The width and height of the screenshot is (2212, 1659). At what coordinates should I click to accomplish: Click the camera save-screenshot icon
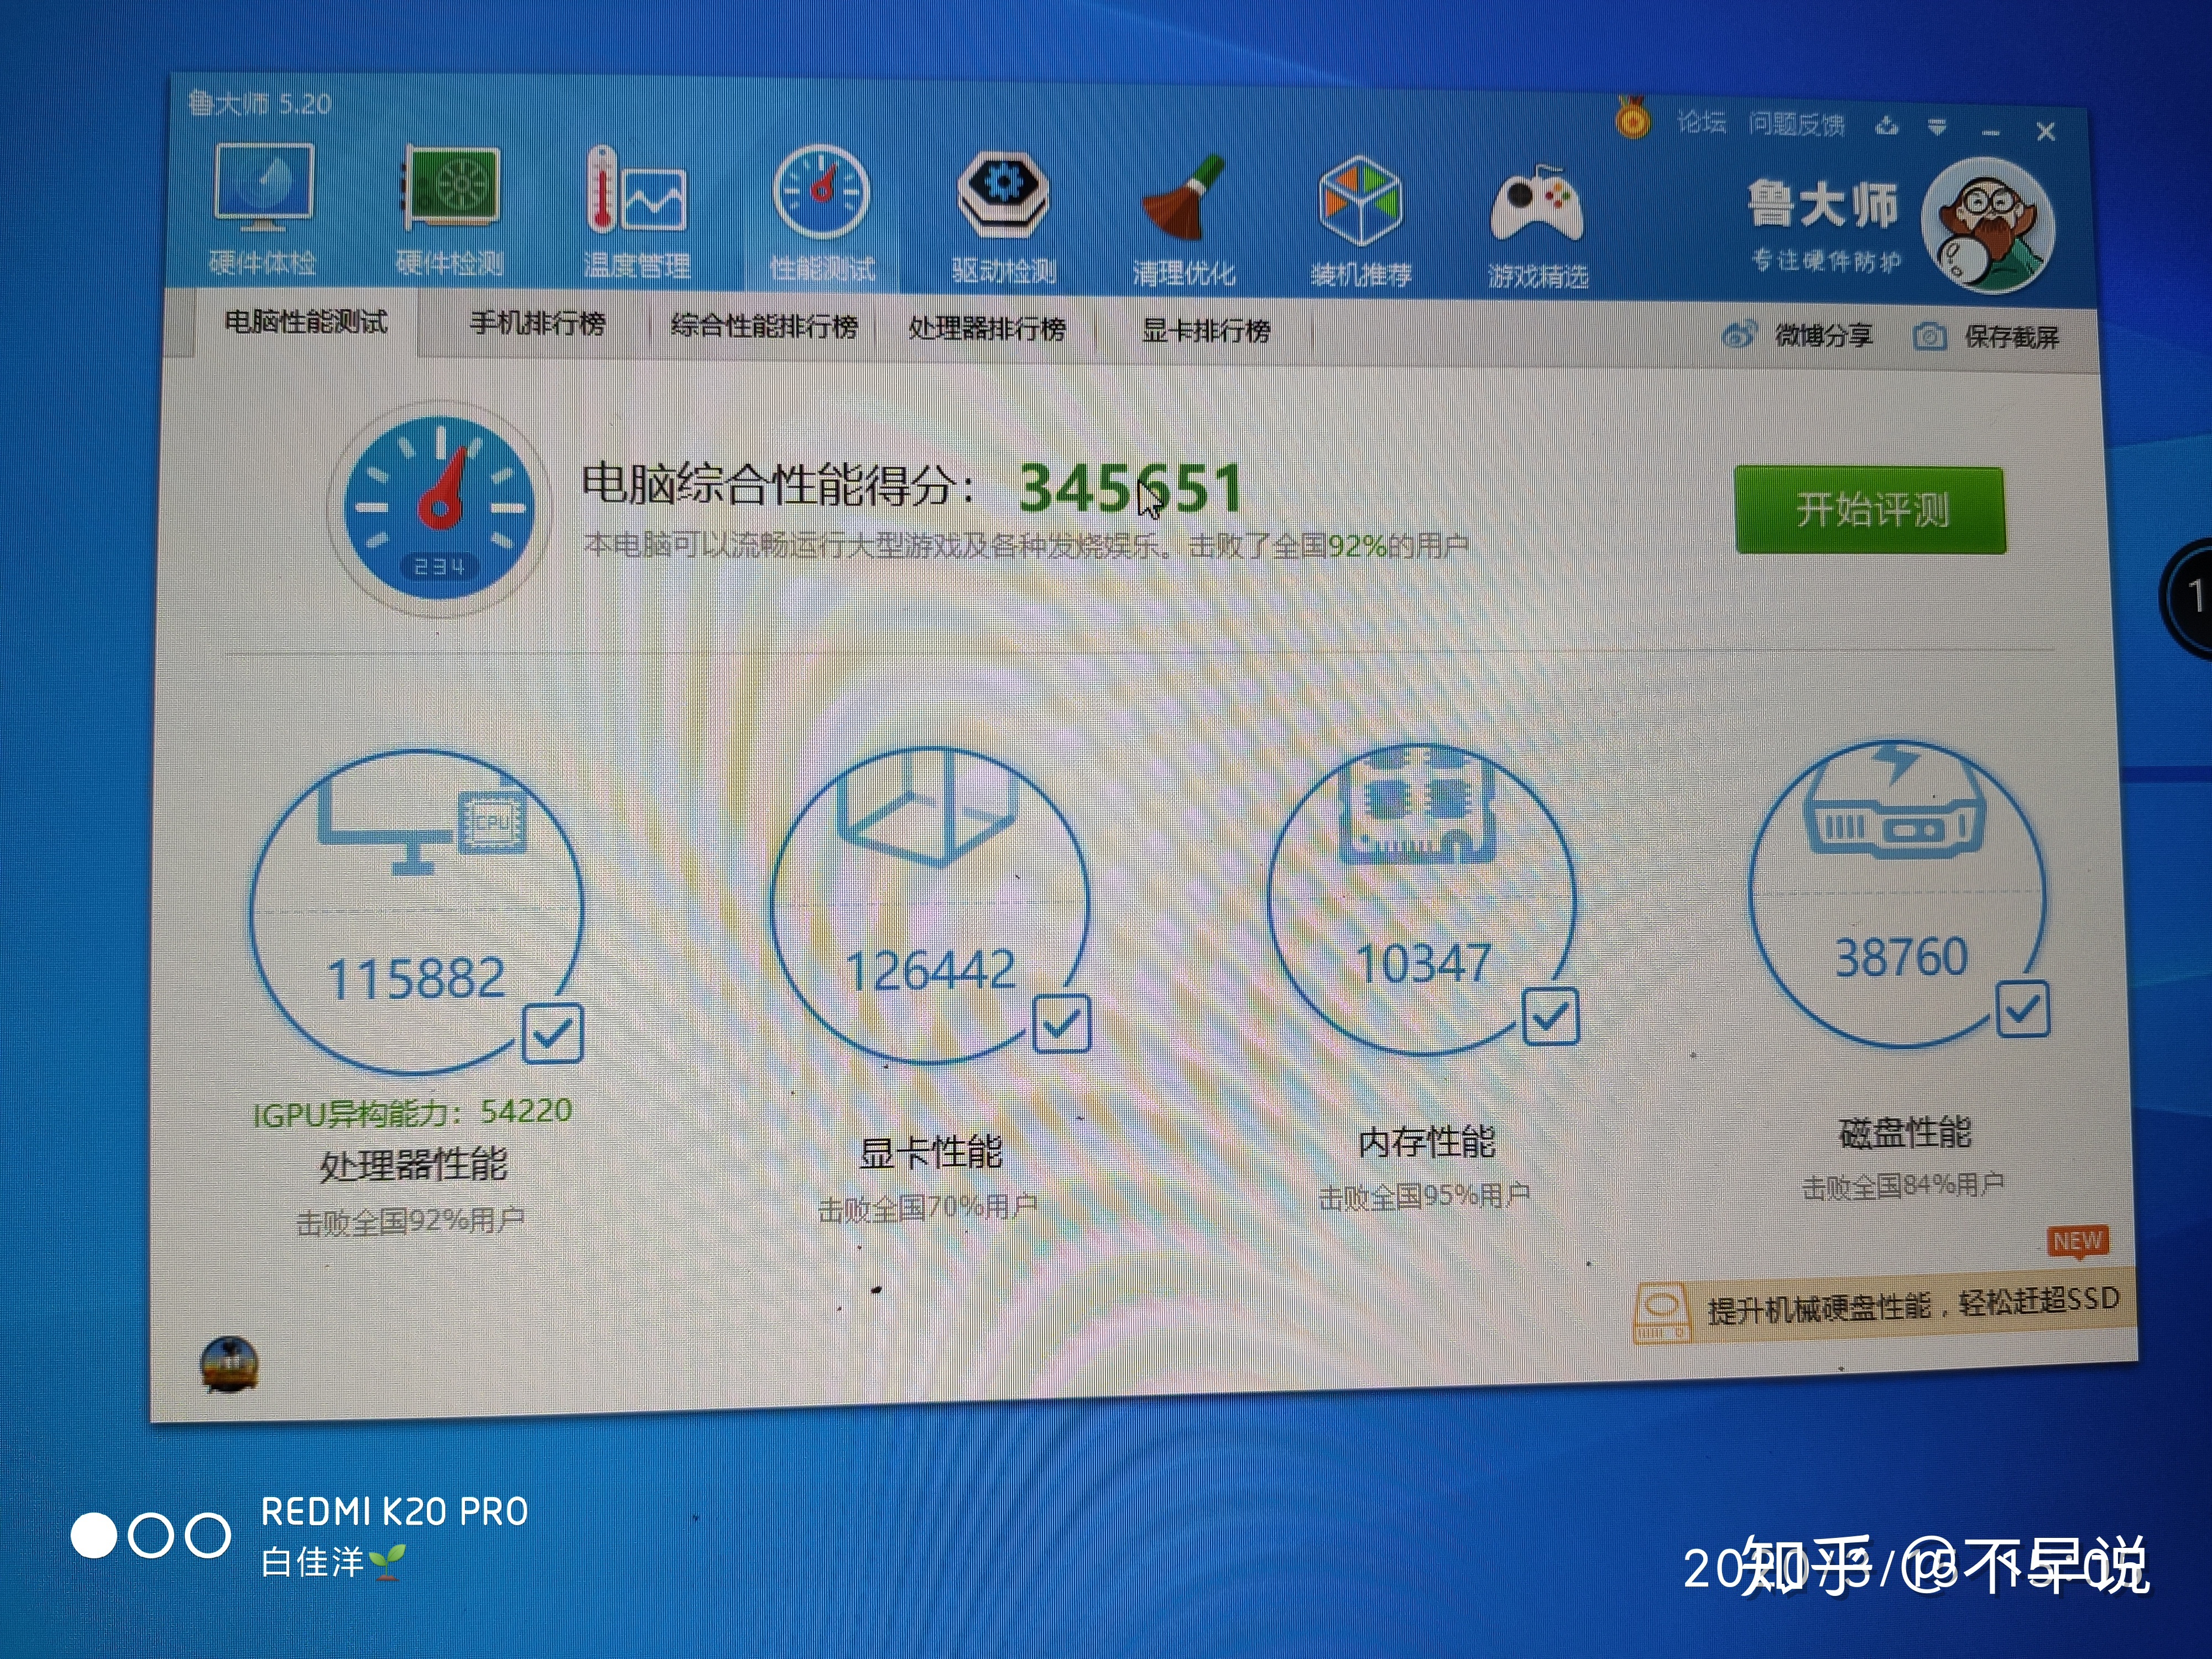[1929, 336]
